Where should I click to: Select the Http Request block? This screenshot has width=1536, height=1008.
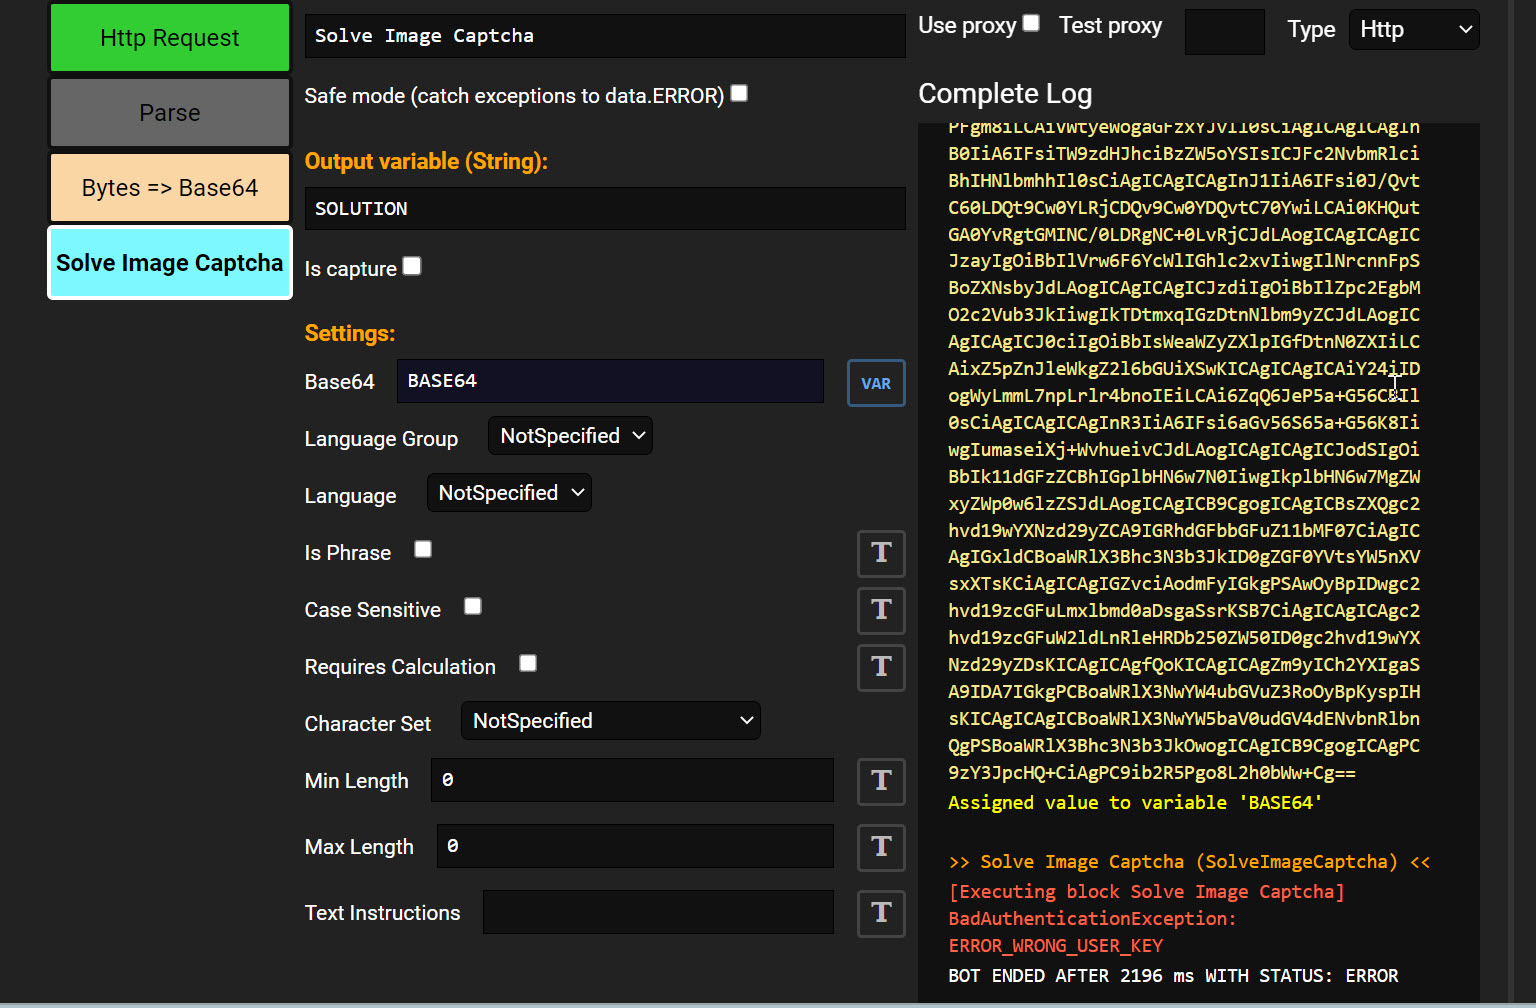(170, 38)
